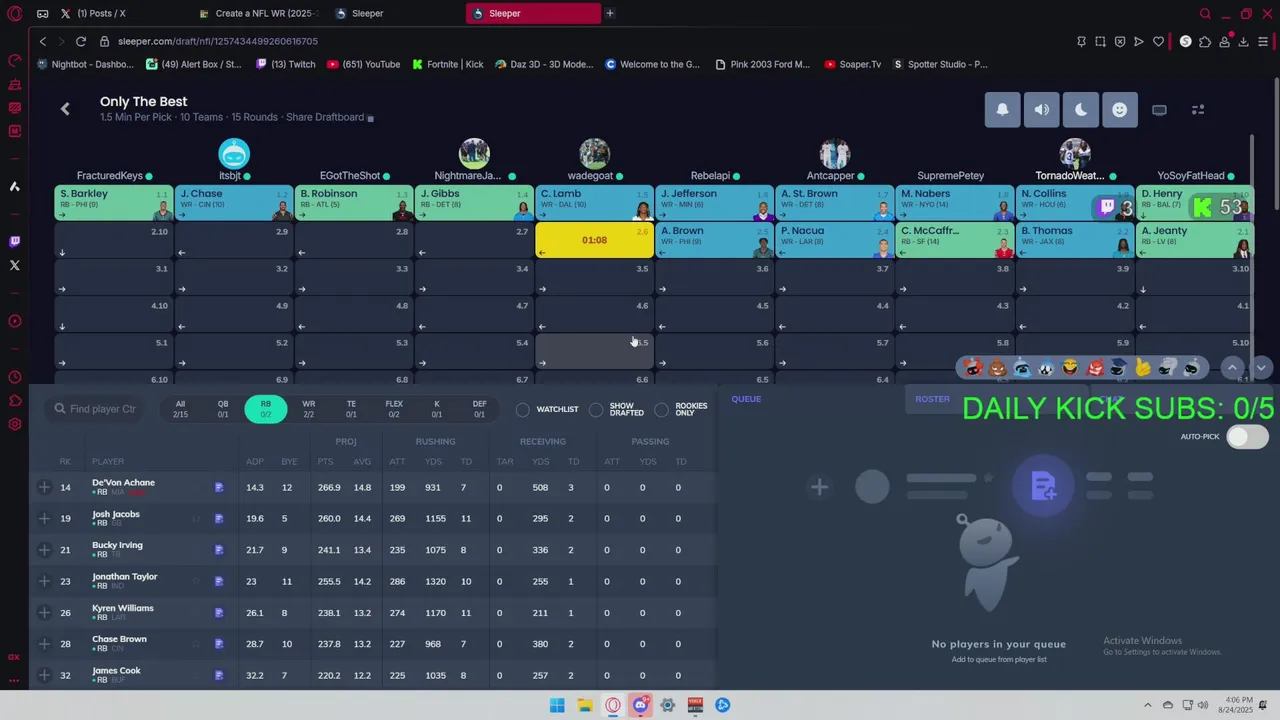The width and height of the screenshot is (1280, 720).
Task: Enable Rookies Only filter
Action: [x=681, y=410]
